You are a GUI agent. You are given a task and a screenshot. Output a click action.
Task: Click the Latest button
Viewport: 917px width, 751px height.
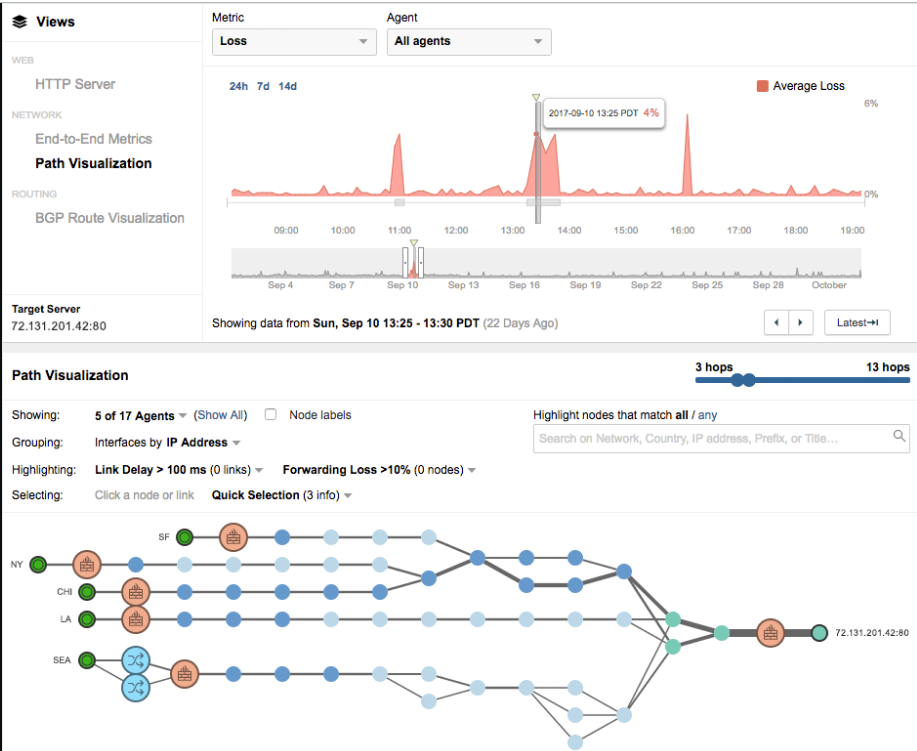click(x=856, y=322)
